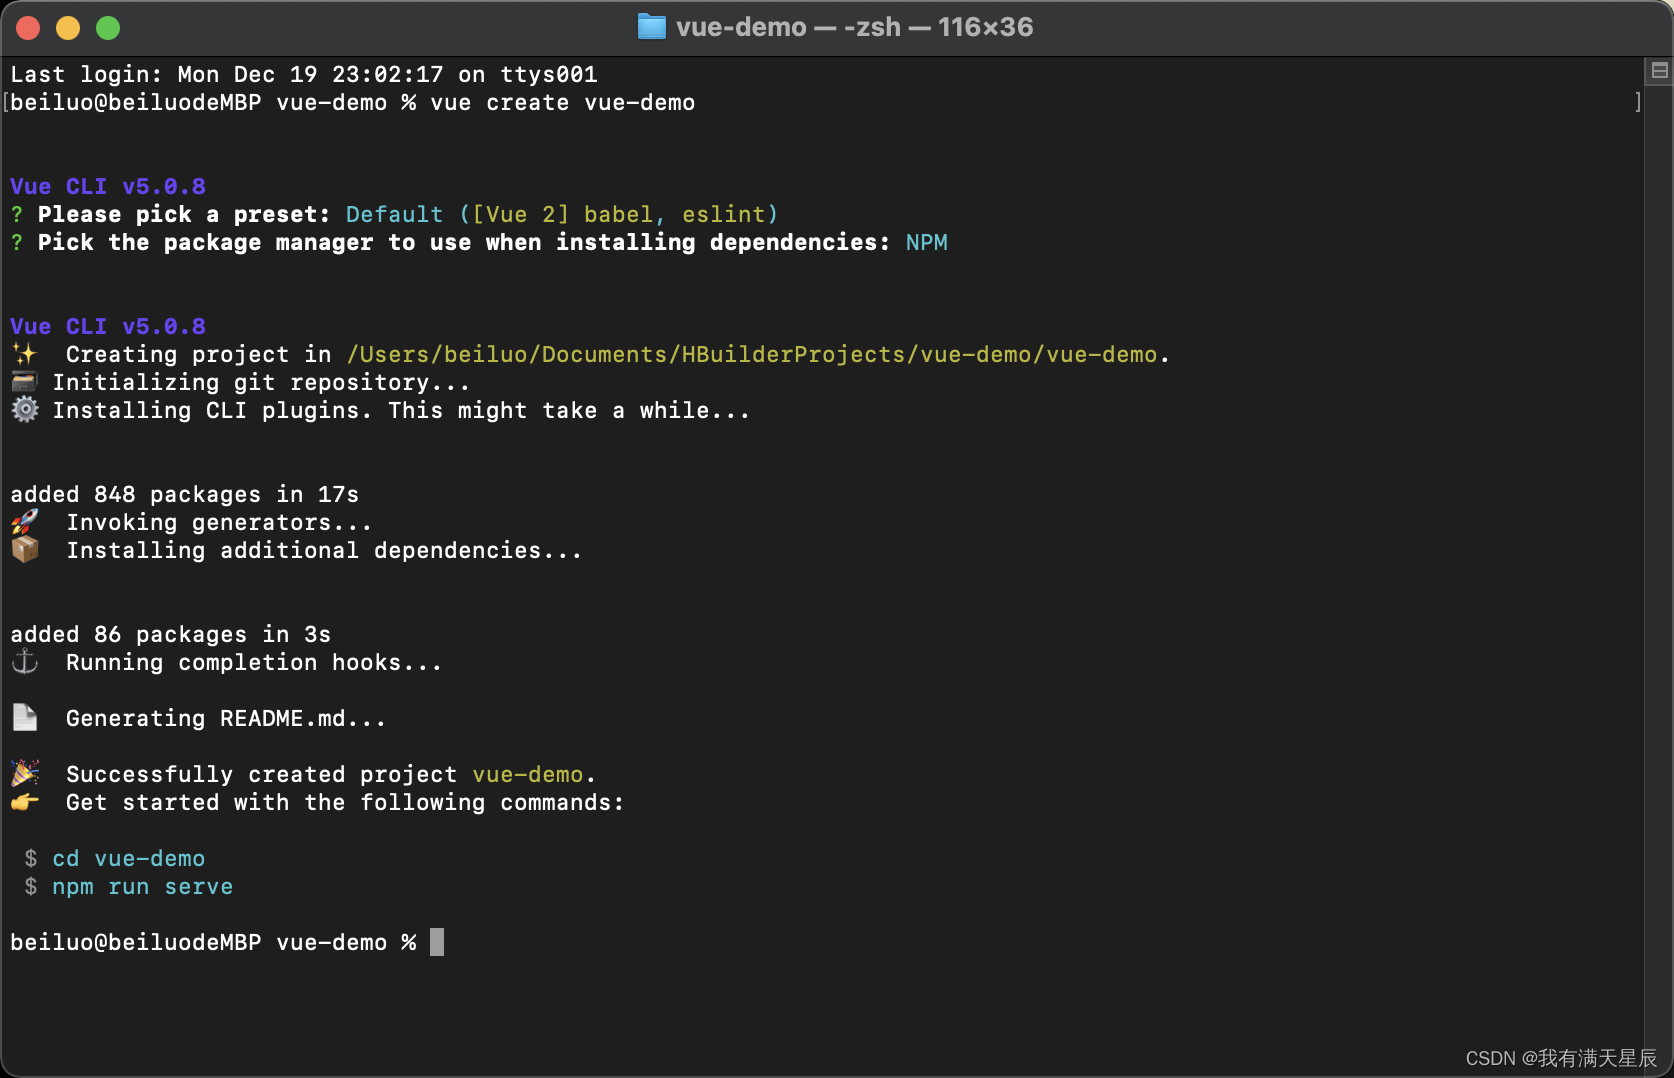Click the 'NPM' package manager answer
1674x1078 pixels.
pyautogui.click(x=926, y=242)
